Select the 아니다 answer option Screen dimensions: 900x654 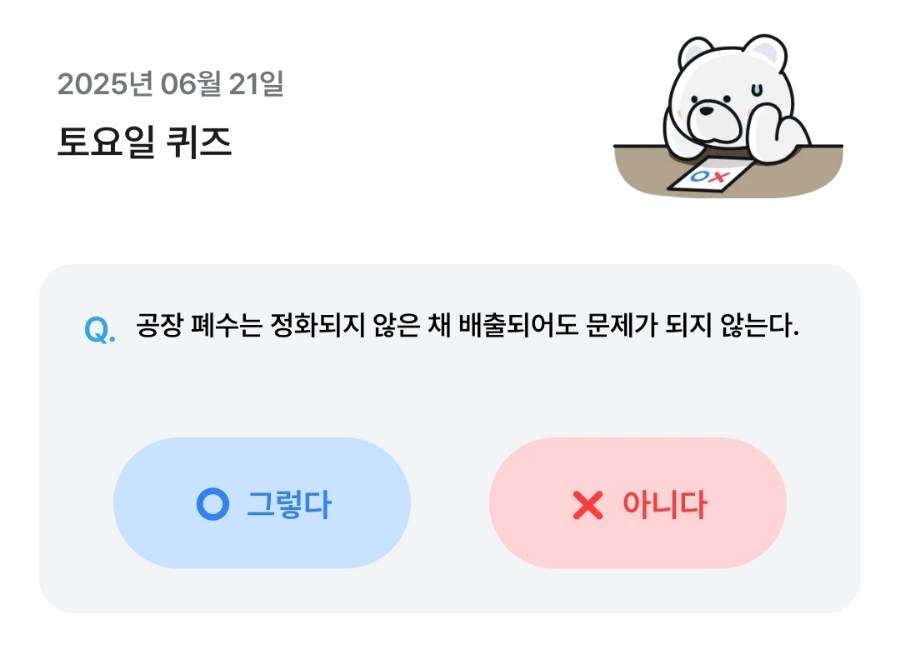pyautogui.click(x=638, y=503)
